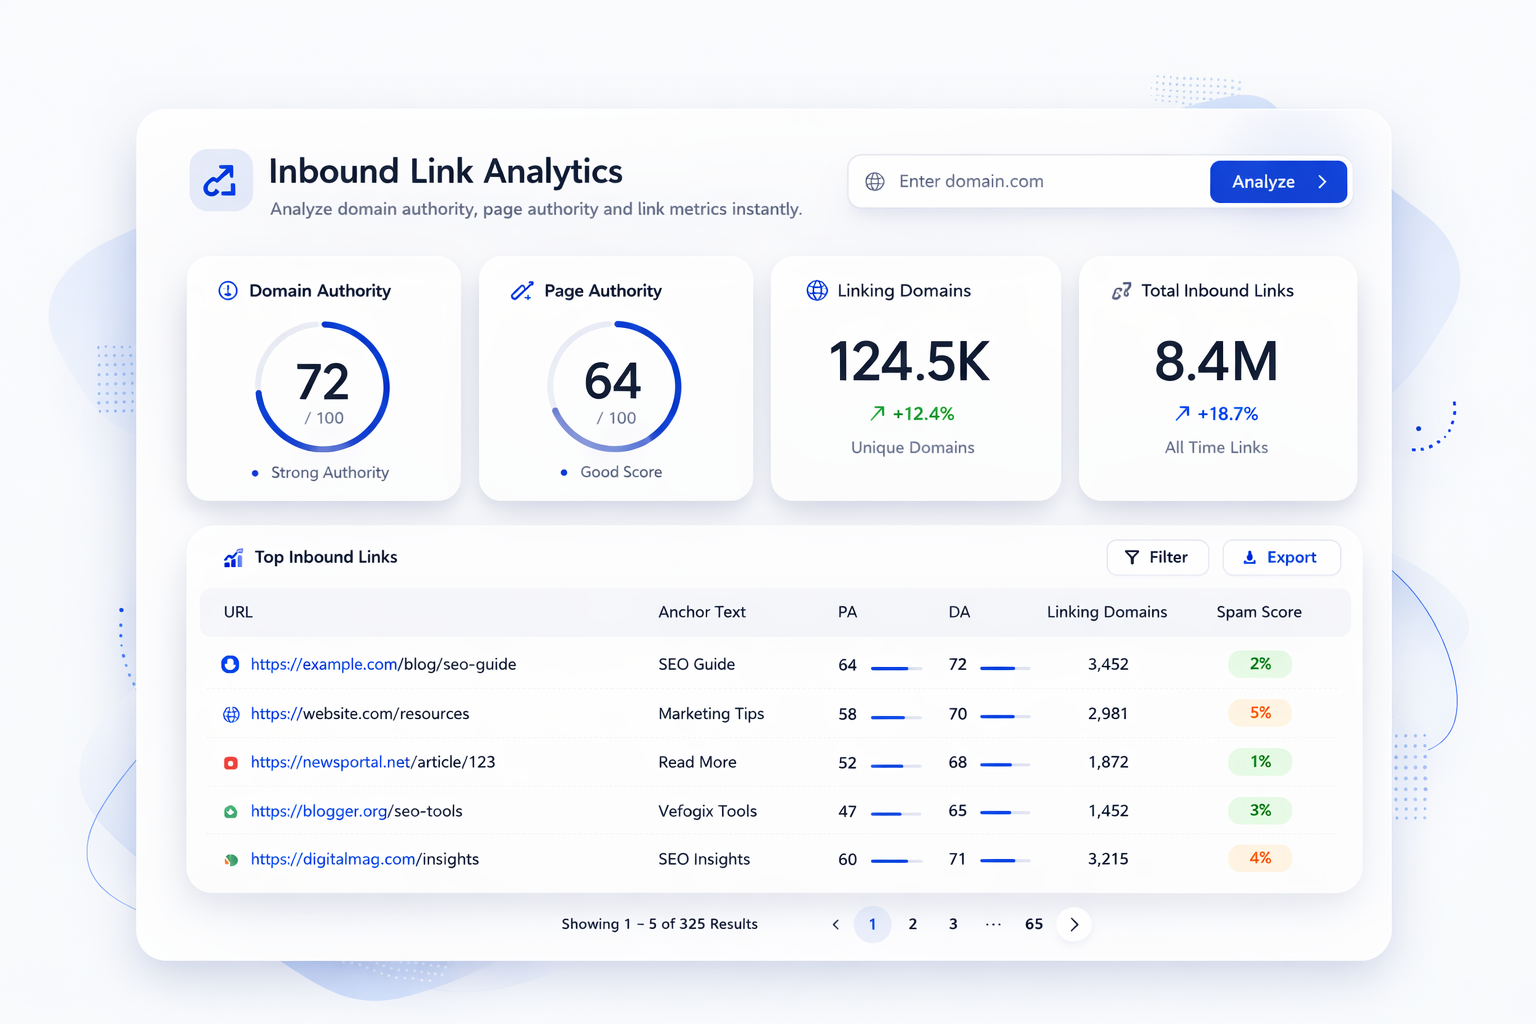The width and height of the screenshot is (1536, 1024).
Task: Expand hidden pages via the ellipsis control
Action: click(993, 924)
